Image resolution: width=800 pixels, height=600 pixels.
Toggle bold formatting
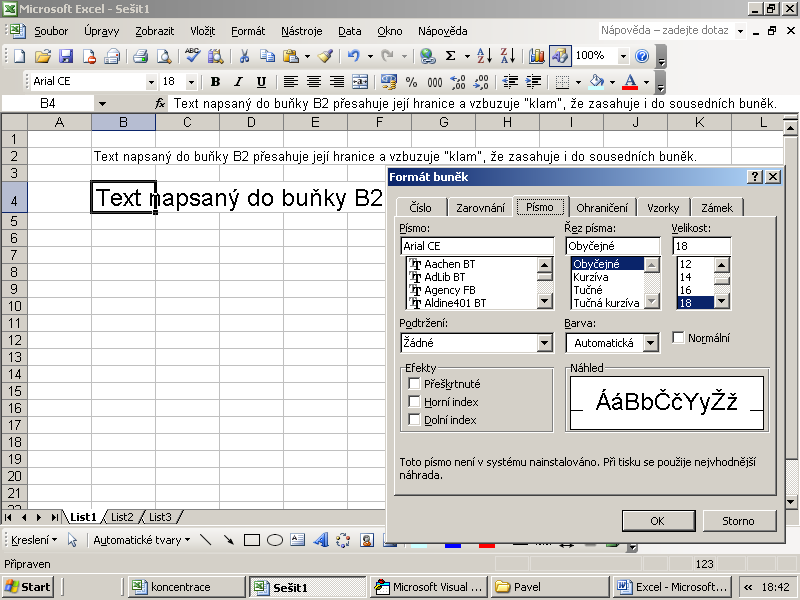pos(215,82)
